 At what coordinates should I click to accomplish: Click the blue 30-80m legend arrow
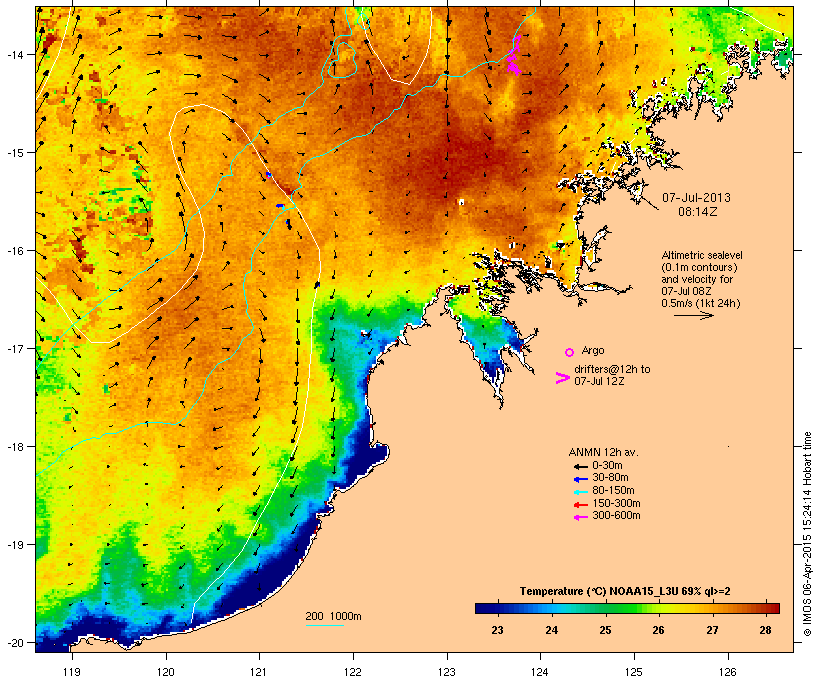click(580, 479)
